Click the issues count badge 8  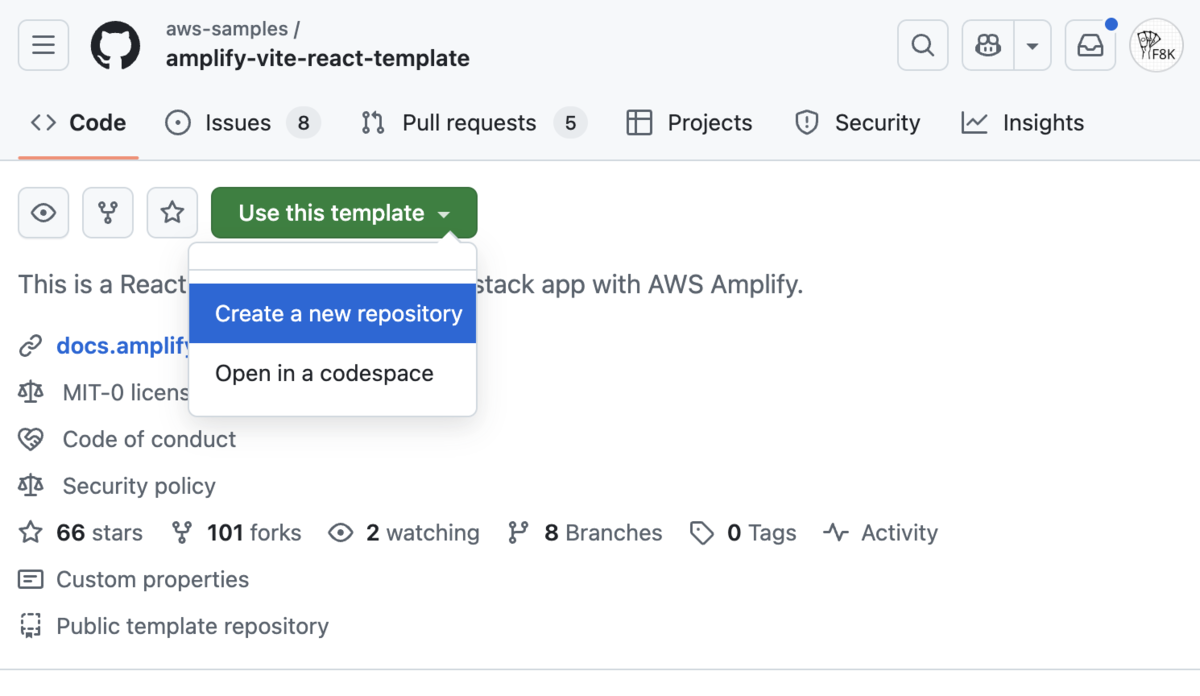click(x=303, y=123)
